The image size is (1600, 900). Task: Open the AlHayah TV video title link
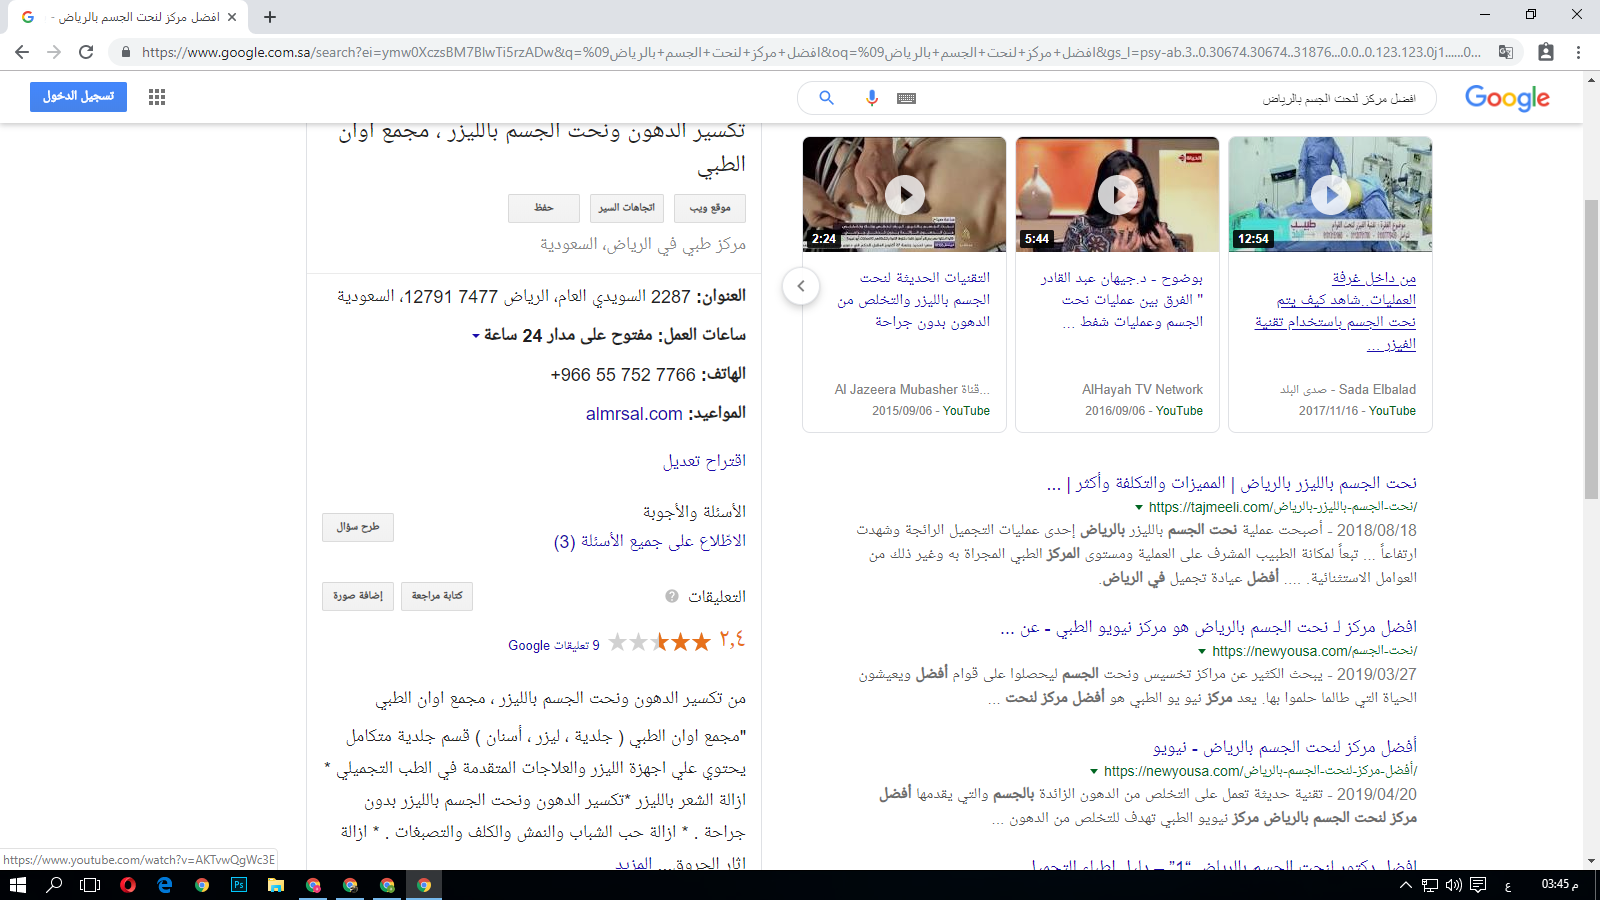click(x=1121, y=300)
